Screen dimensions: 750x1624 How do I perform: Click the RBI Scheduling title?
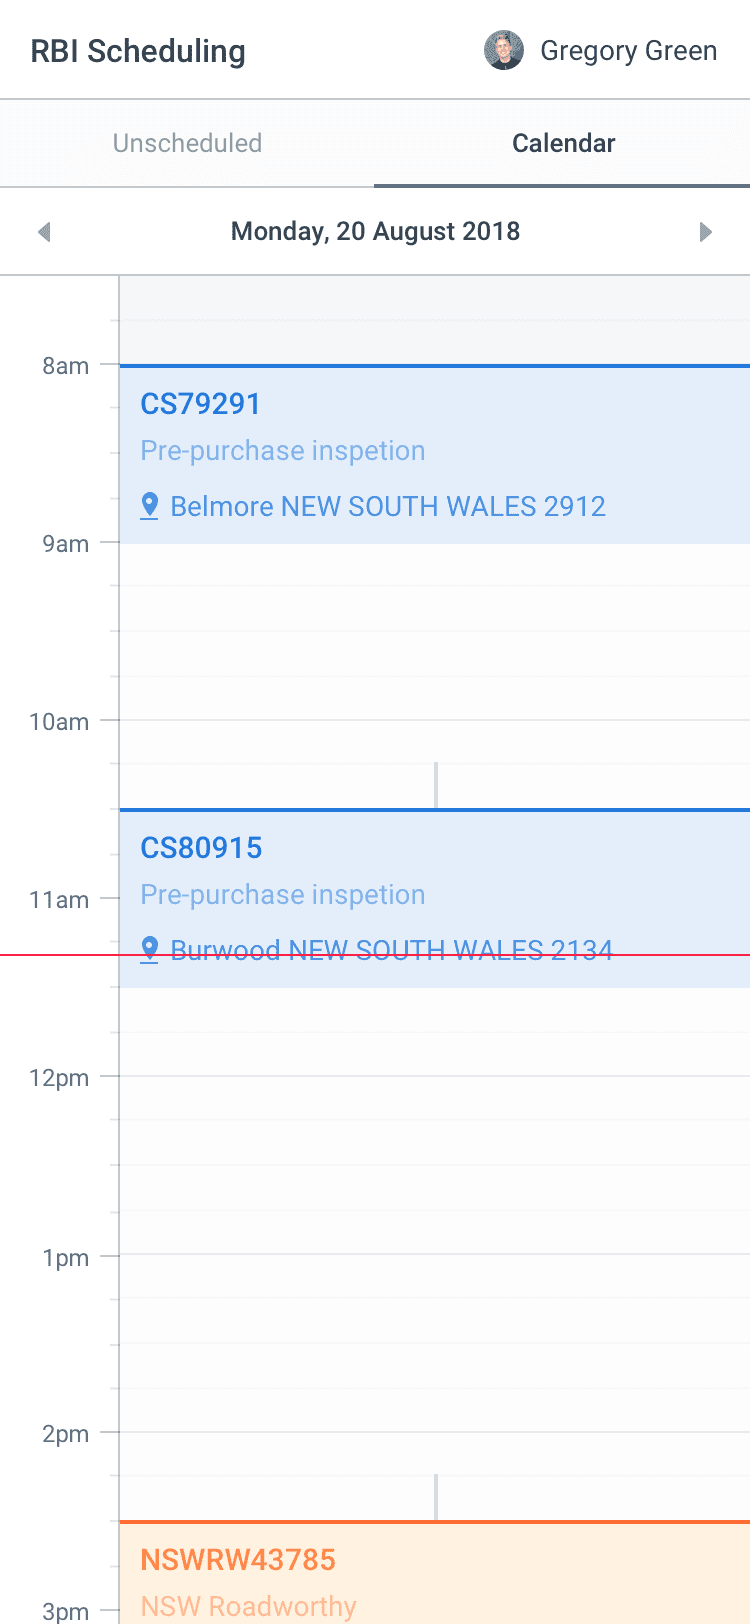pyautogui.click(x=138, y=51)
